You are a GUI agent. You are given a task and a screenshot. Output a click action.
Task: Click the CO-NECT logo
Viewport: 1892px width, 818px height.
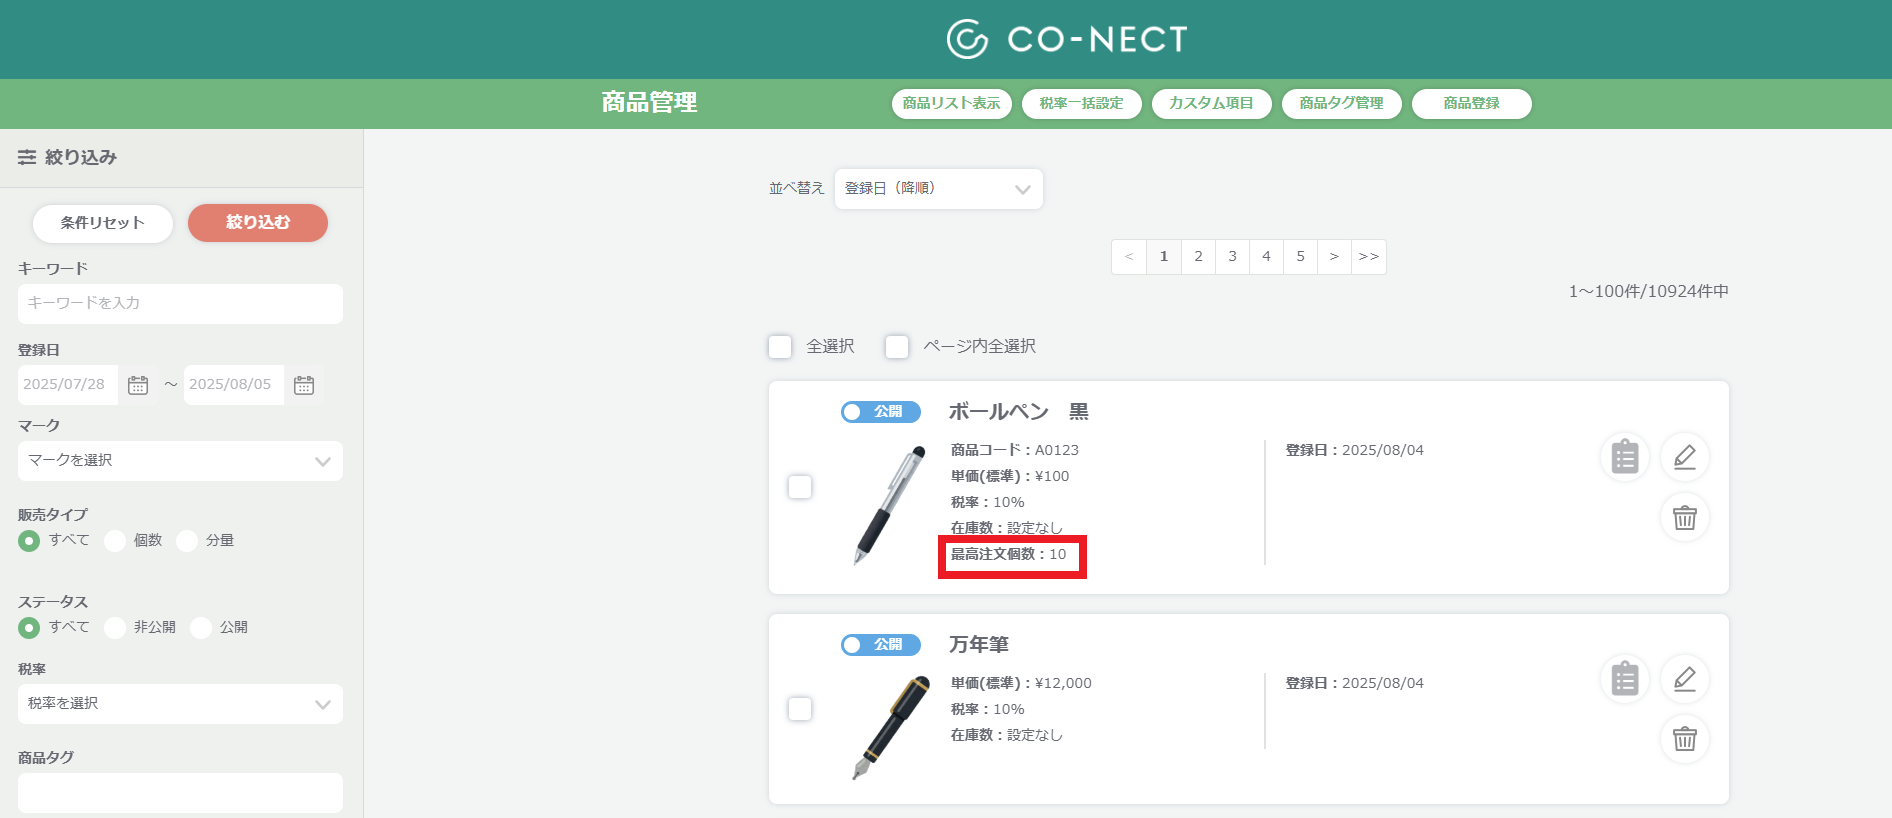[x=1067, y=39]
